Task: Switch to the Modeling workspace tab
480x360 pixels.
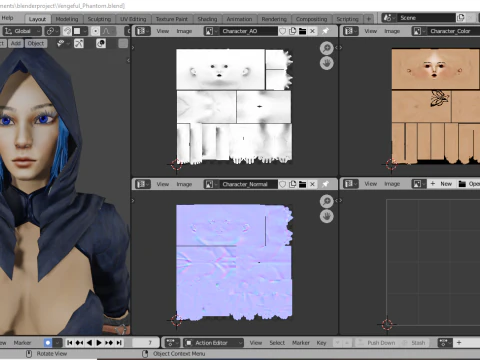Action: click(67, 19)
